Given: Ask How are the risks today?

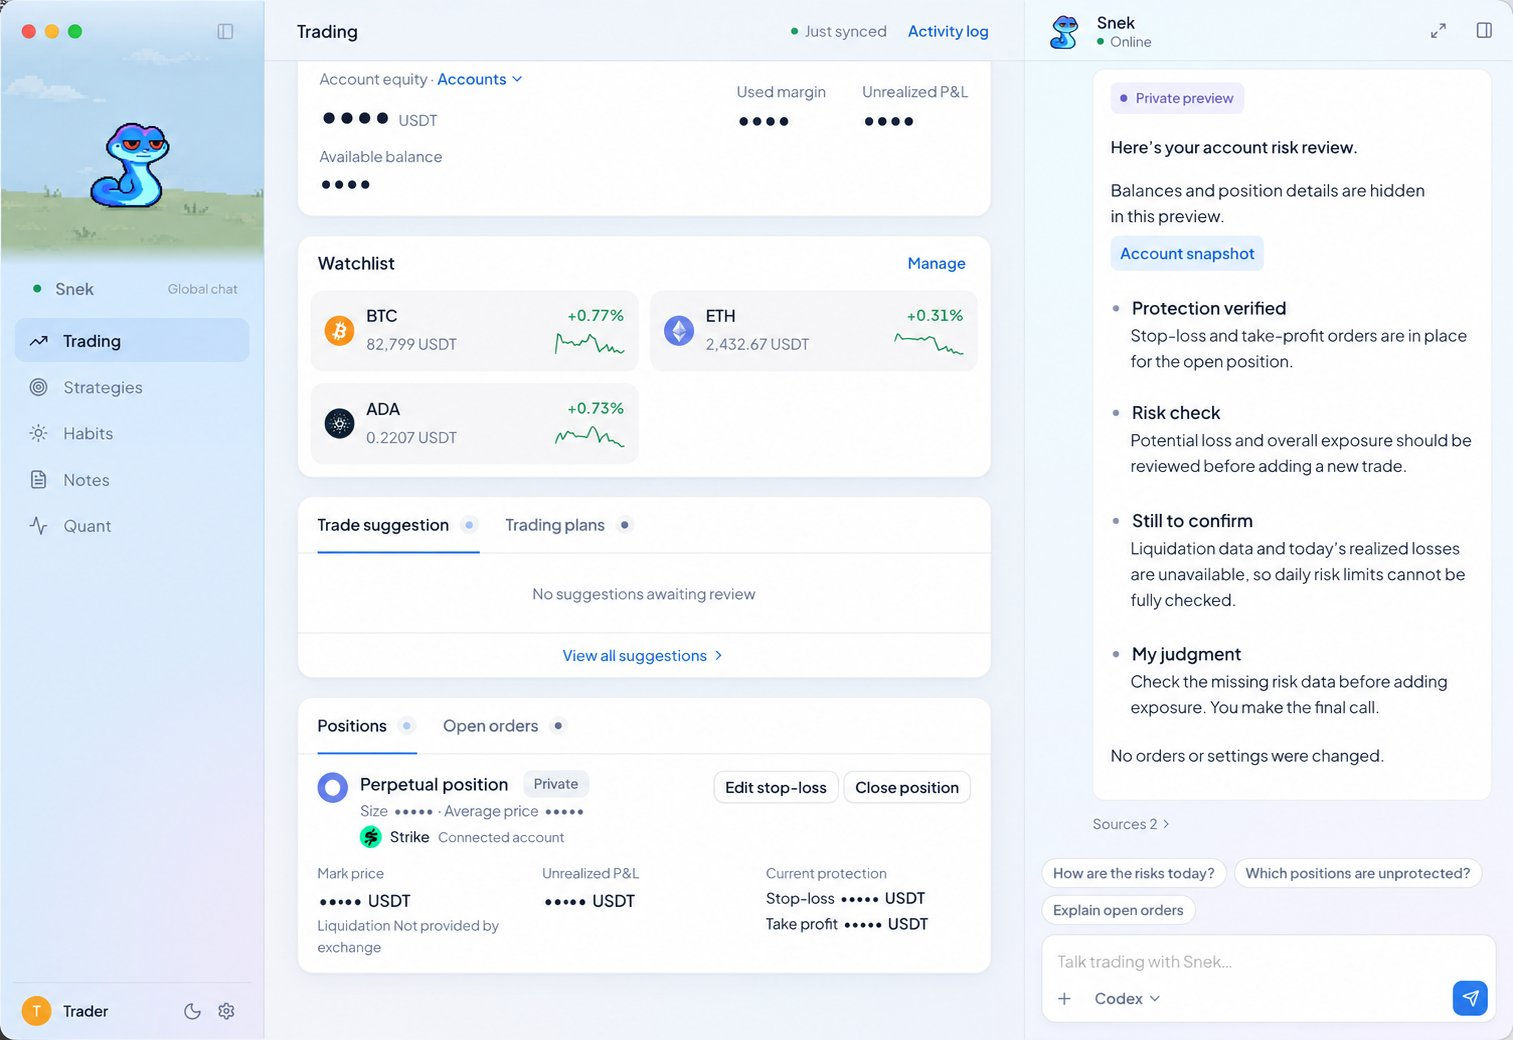Looking at the screenshot, I should click(x=1133, y=873).
